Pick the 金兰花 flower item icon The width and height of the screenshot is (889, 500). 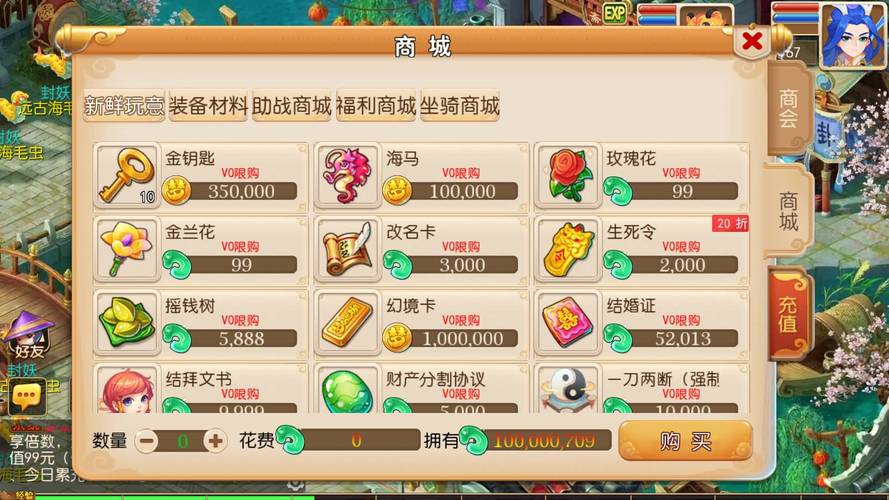click(x=126, y=249)
